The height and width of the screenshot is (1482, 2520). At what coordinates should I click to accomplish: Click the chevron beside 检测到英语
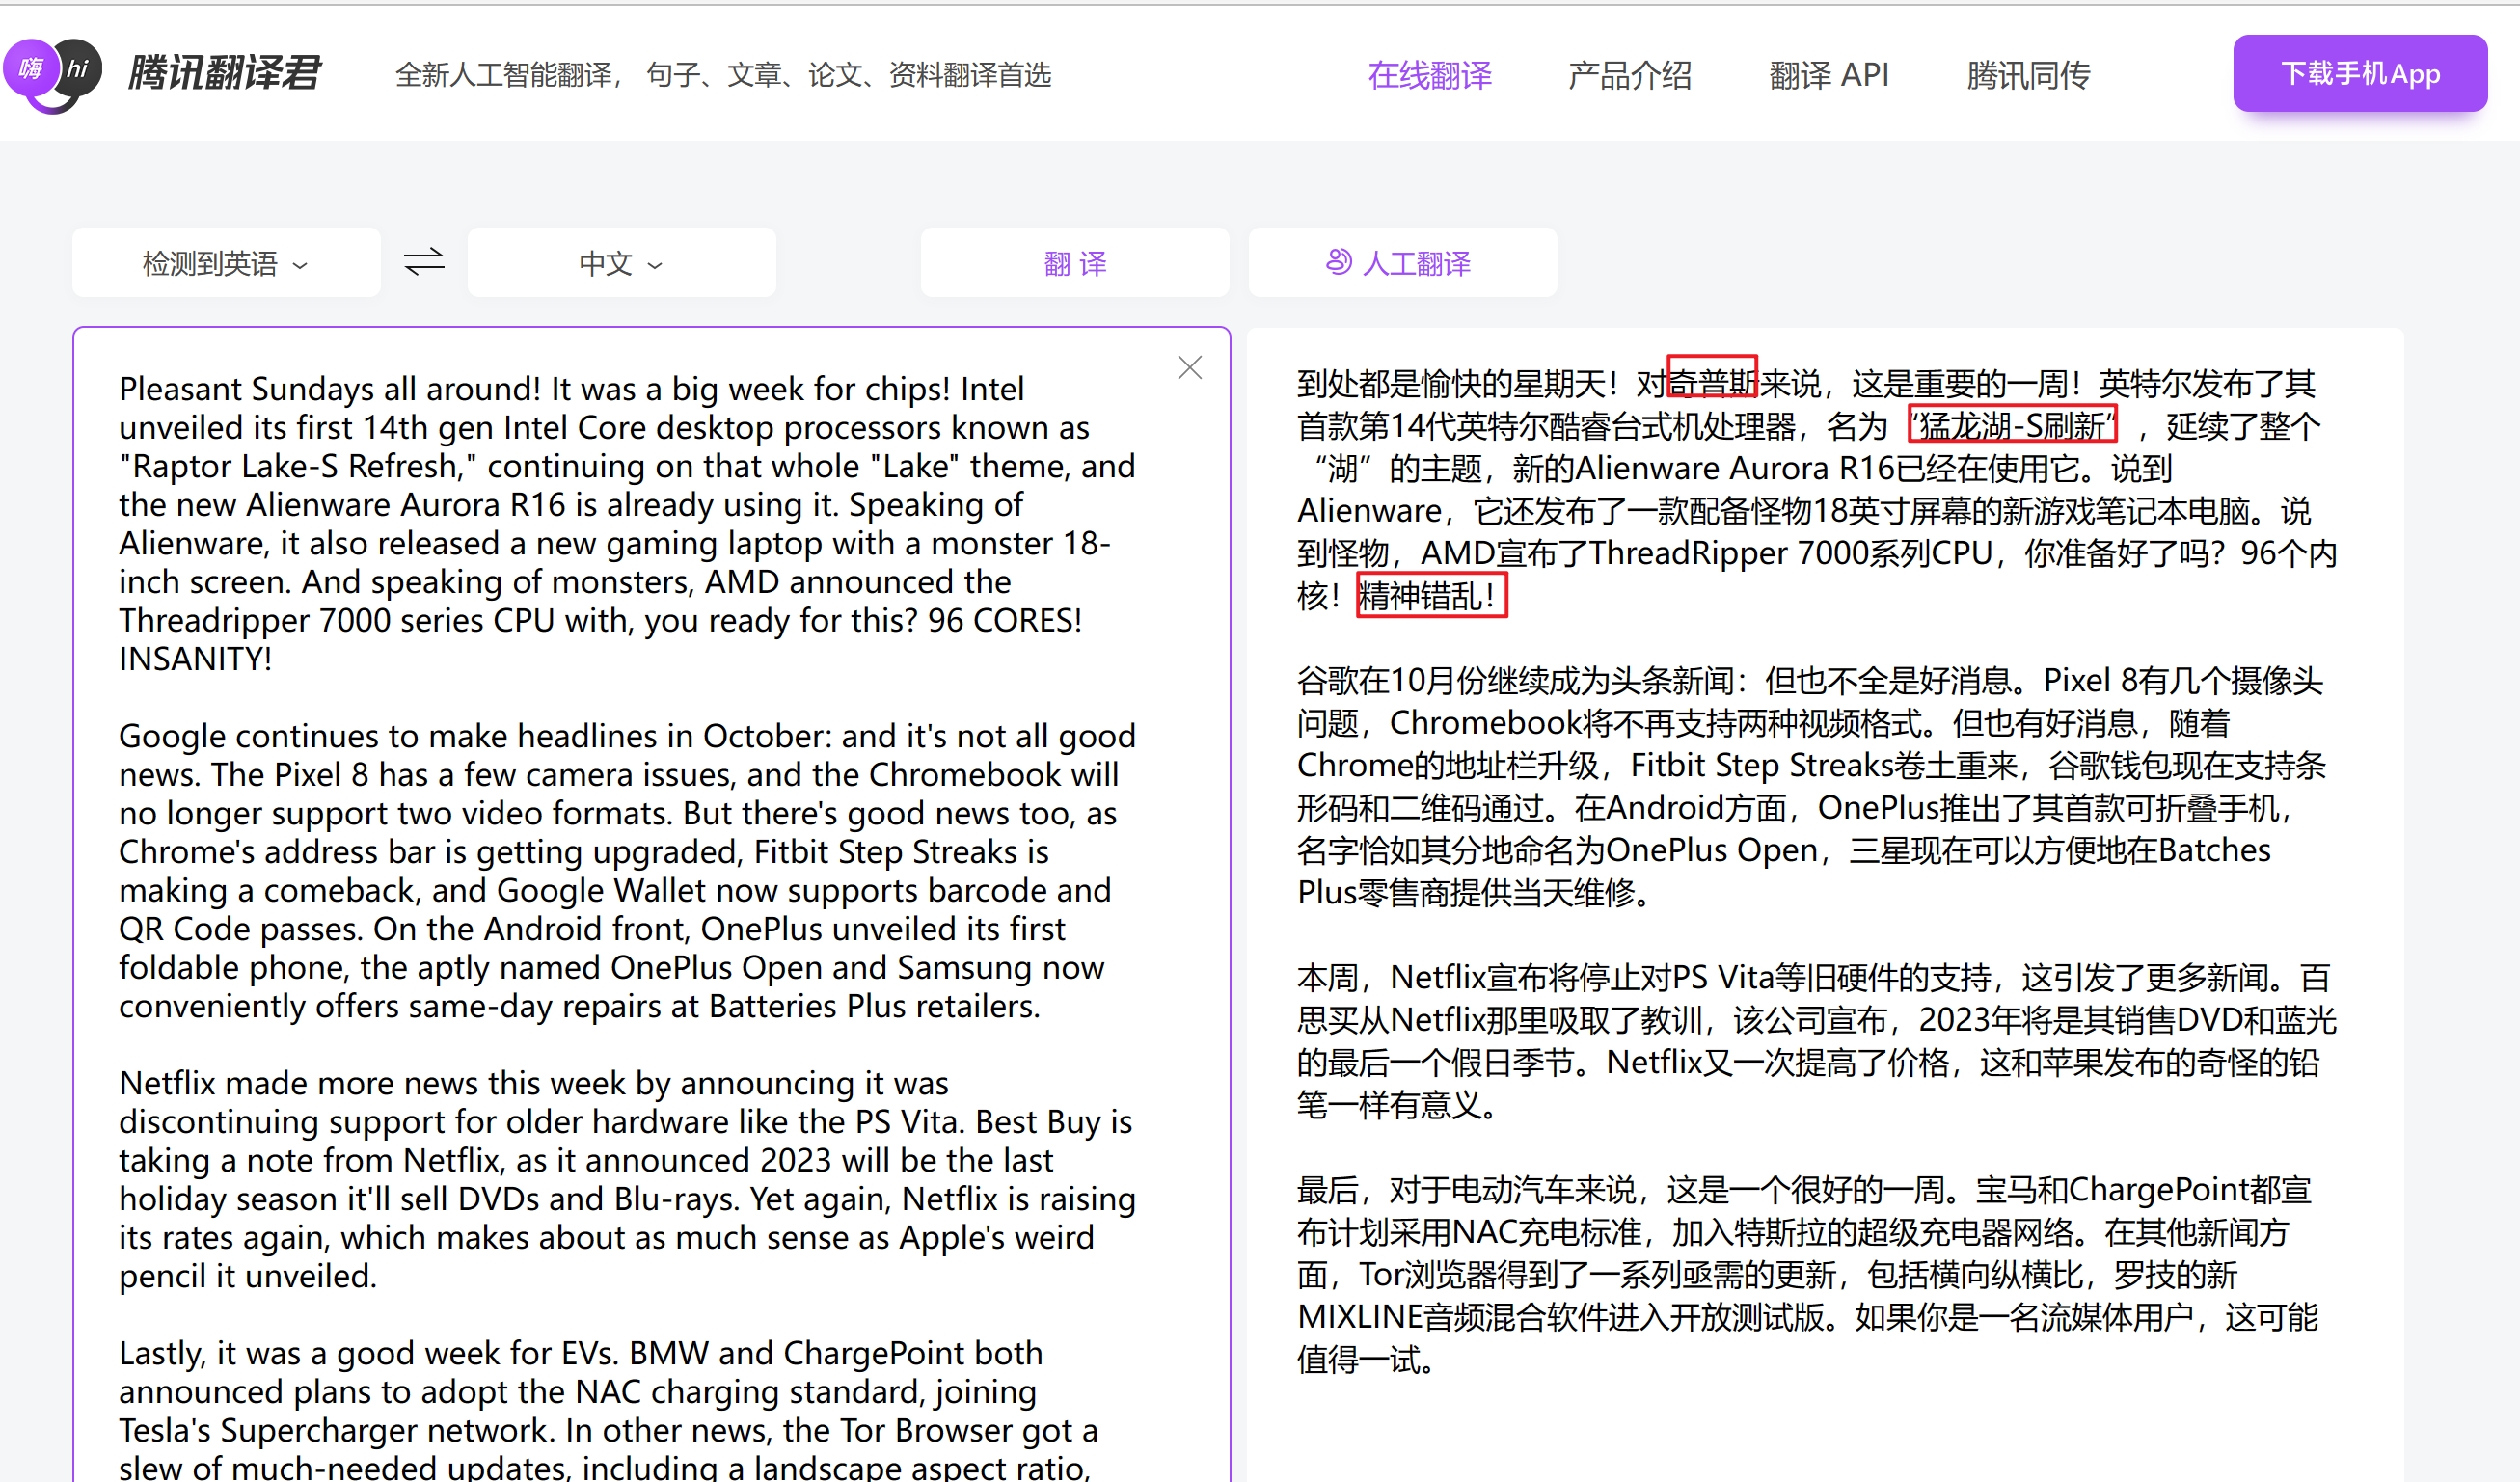tap(300, 265)
